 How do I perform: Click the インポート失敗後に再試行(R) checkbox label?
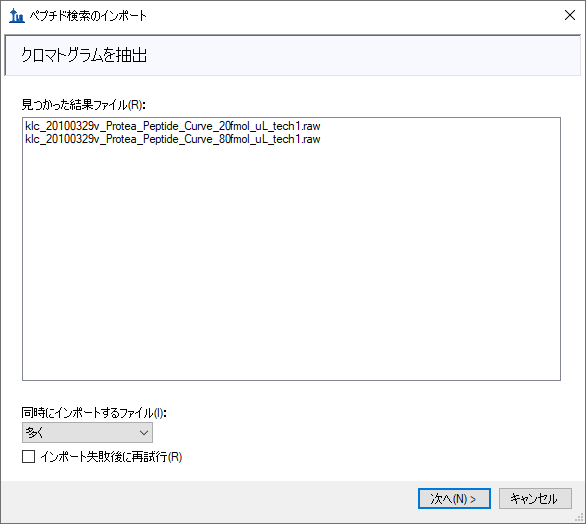pos(111,457)
